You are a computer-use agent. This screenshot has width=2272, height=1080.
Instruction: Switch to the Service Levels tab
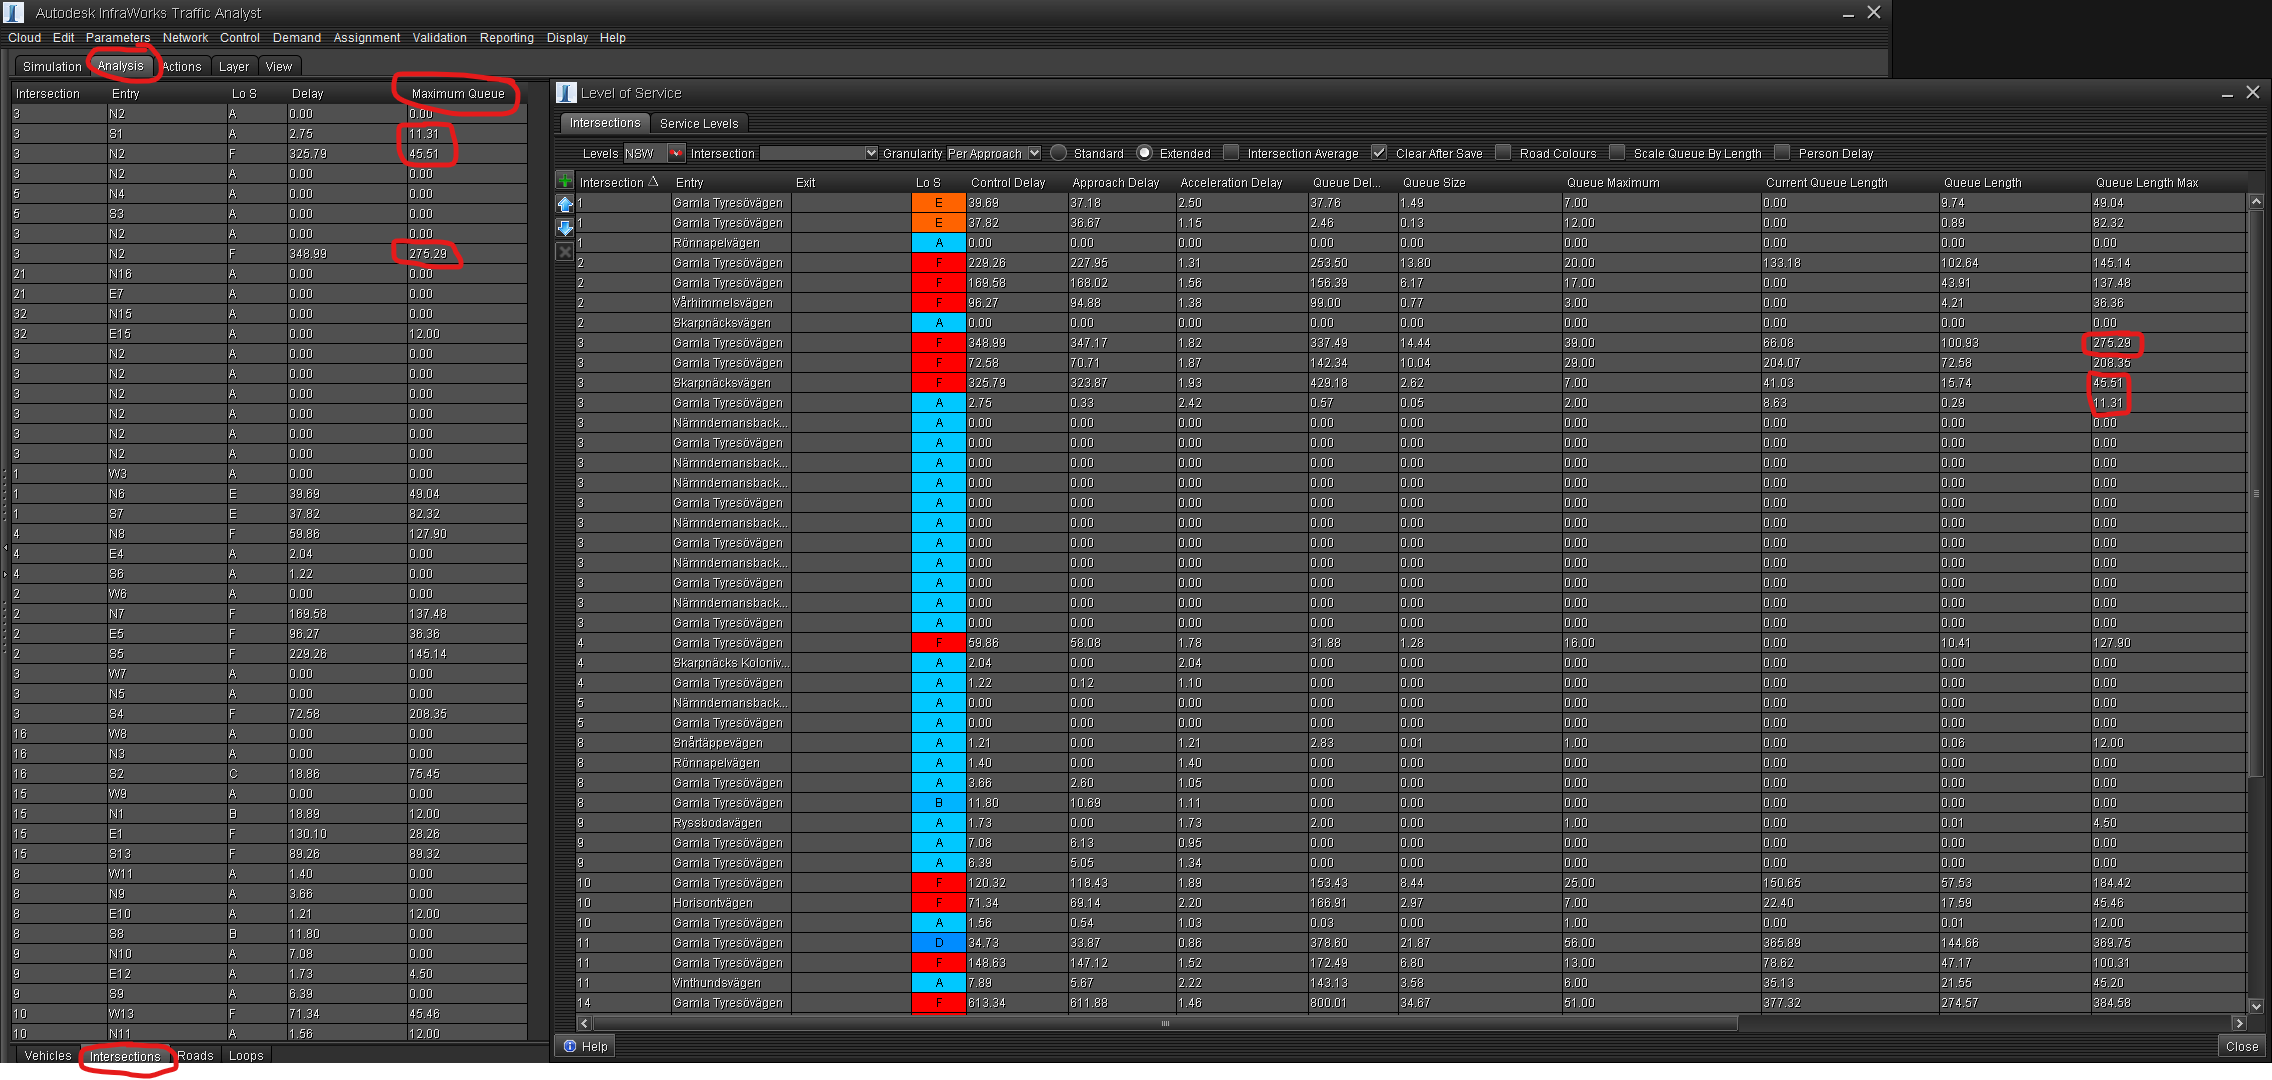700,123
